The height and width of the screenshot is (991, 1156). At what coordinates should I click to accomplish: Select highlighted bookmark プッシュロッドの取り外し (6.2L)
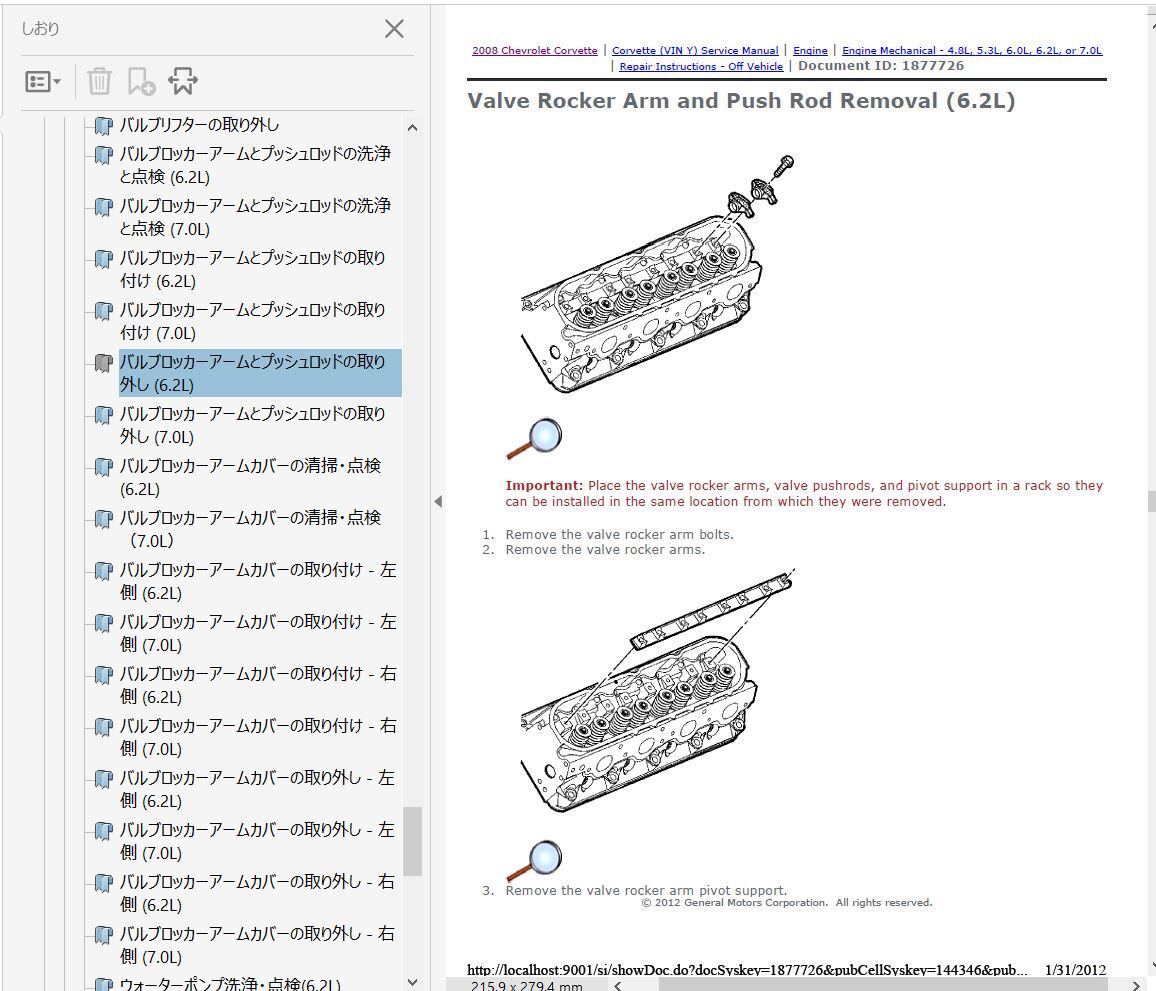pyautogui.click(x=260, y=373)
